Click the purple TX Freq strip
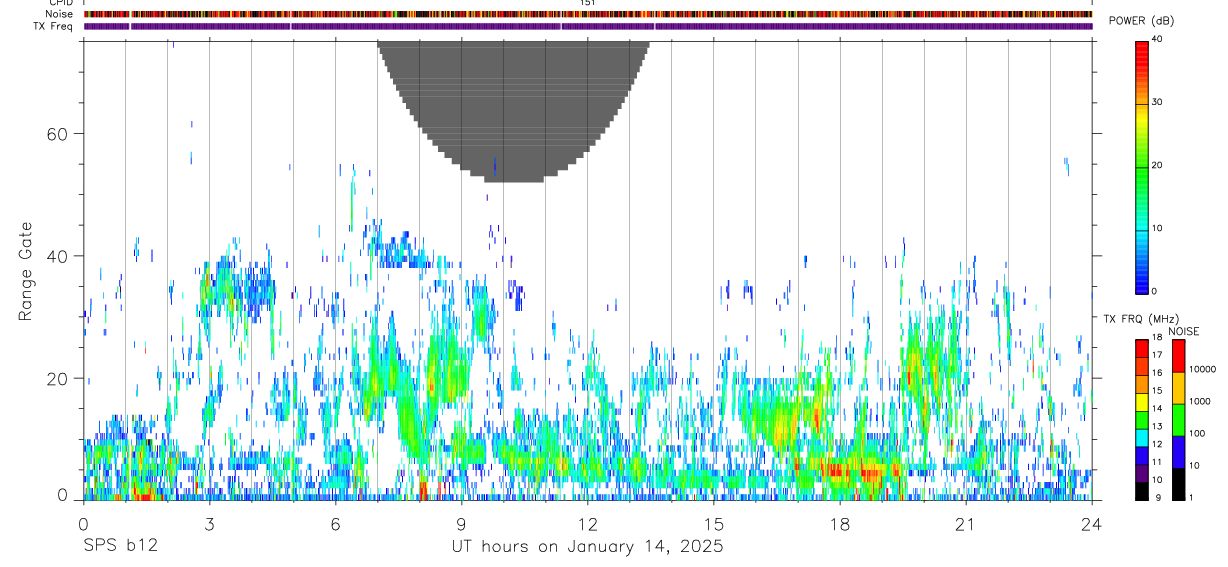 [588, 26]
